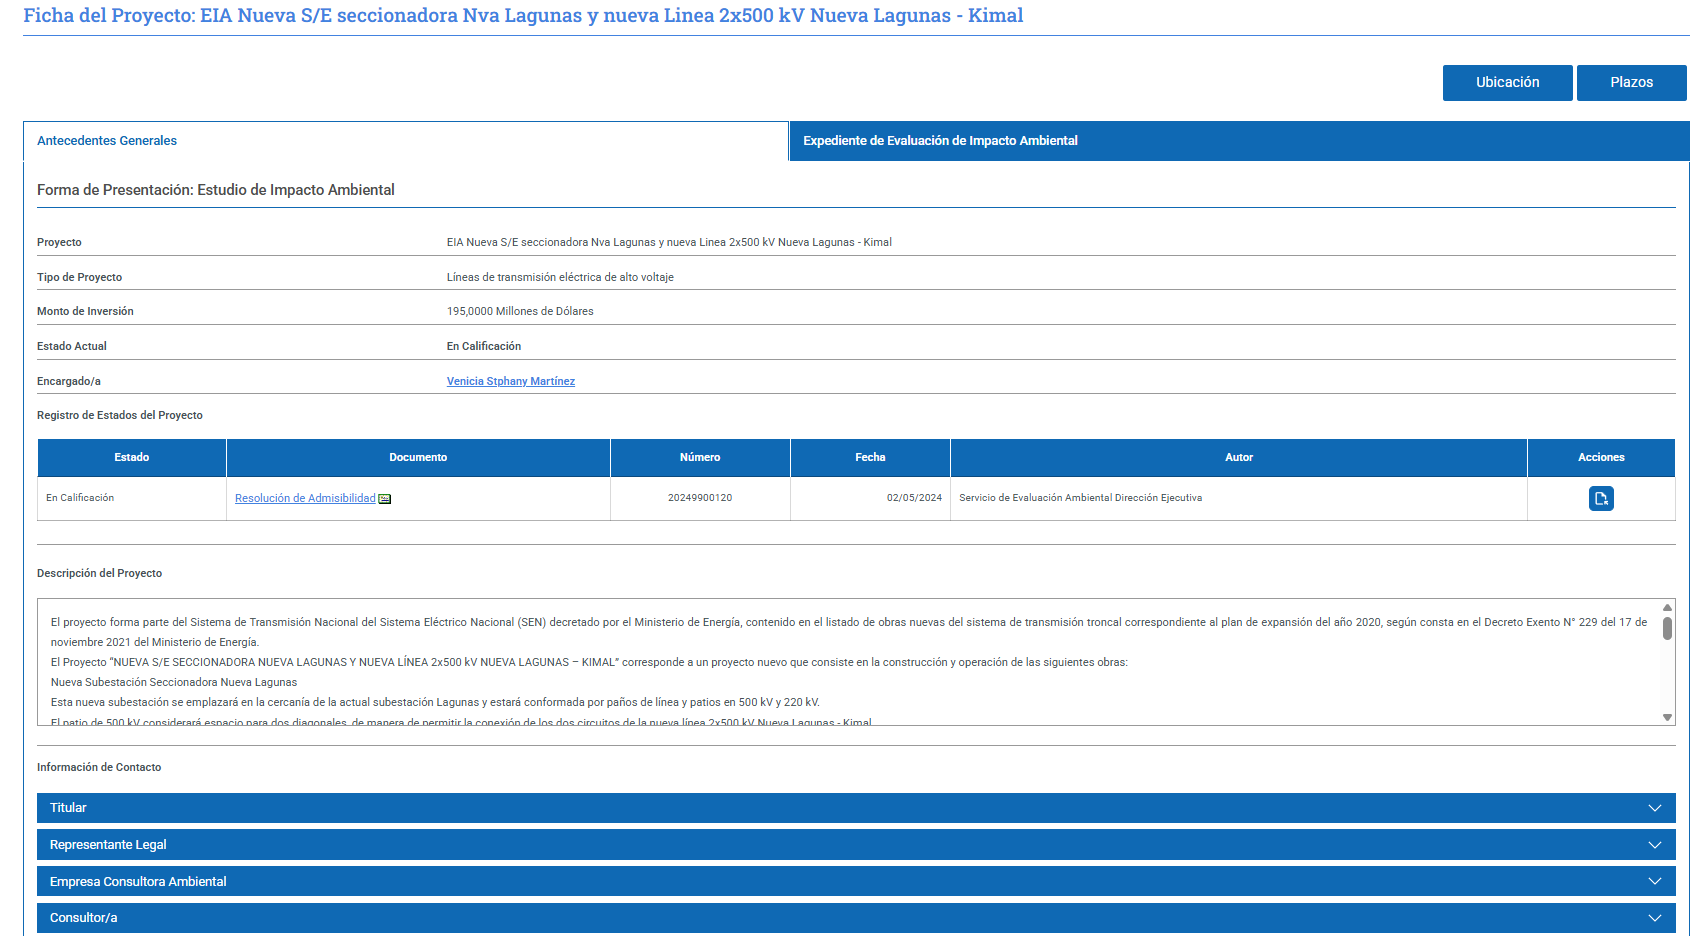
Task: Click the Autor column header
Action: click(x=1238, y=457)
